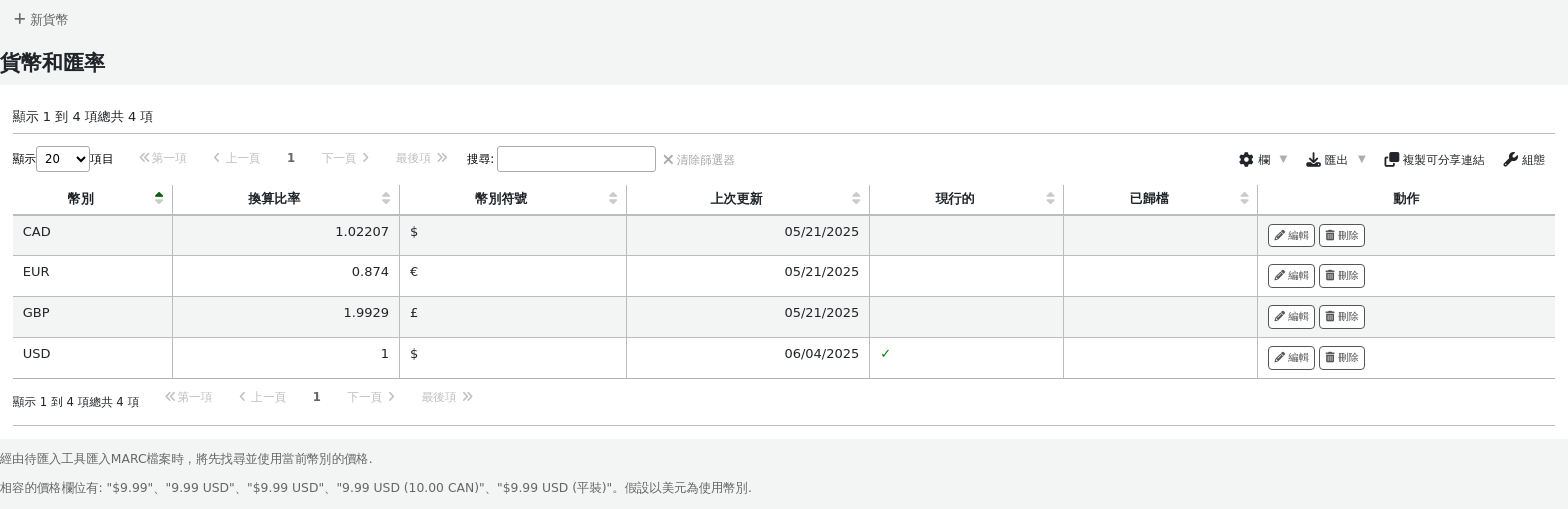1568x509 pixels.
Task: Delete the USD currency row
Action: point(1341,357)
